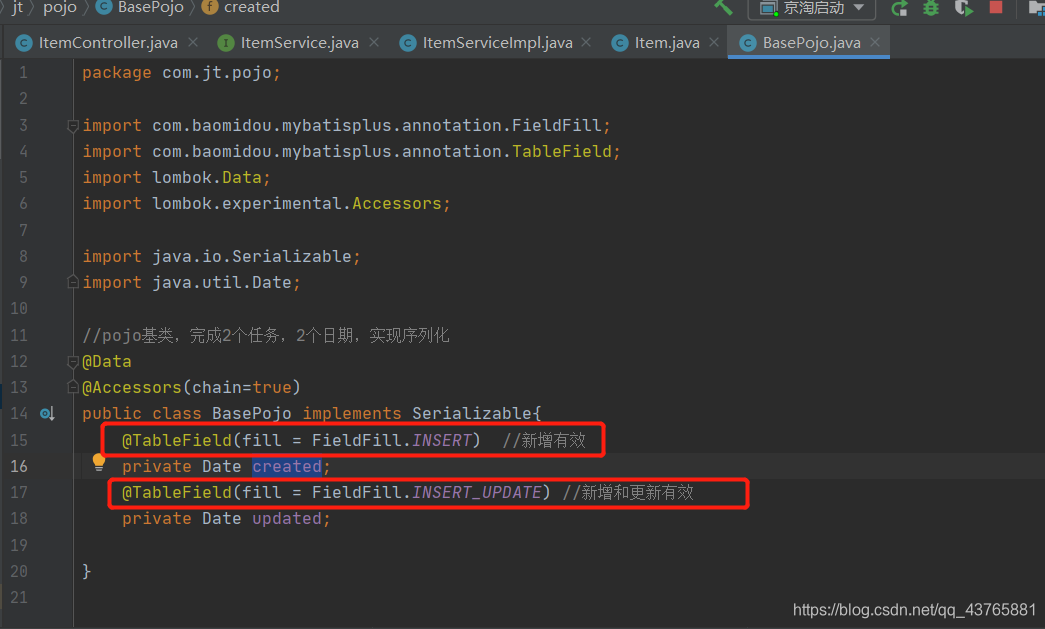Click 'java.io.Serializable' import on line 8
This screenshot has height=629, width=1045.
tap(252, 257)
